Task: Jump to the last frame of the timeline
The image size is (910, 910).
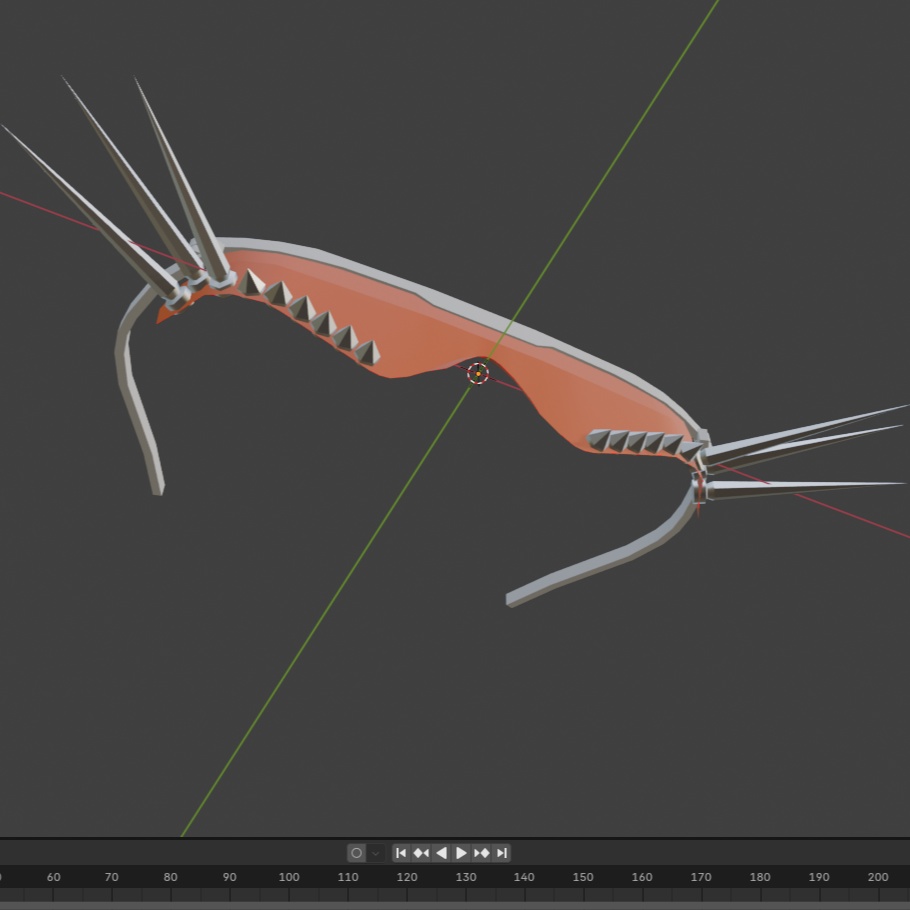Action: 501,853
